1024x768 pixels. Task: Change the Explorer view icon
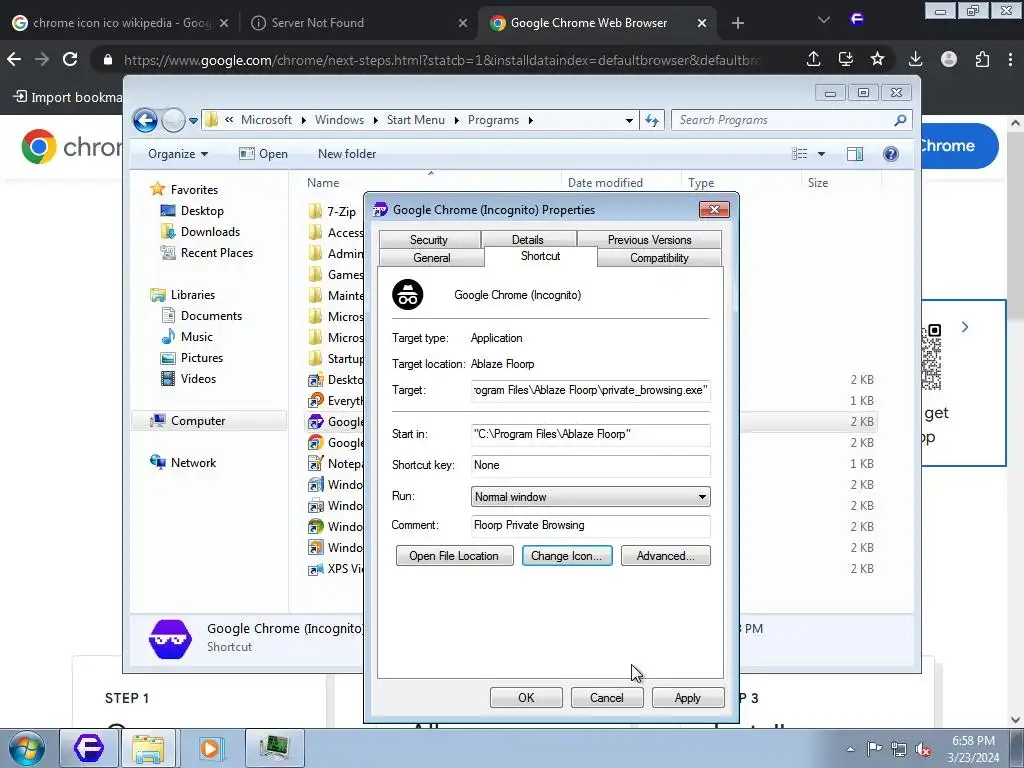pyautogui.click(x=799, y=154)
